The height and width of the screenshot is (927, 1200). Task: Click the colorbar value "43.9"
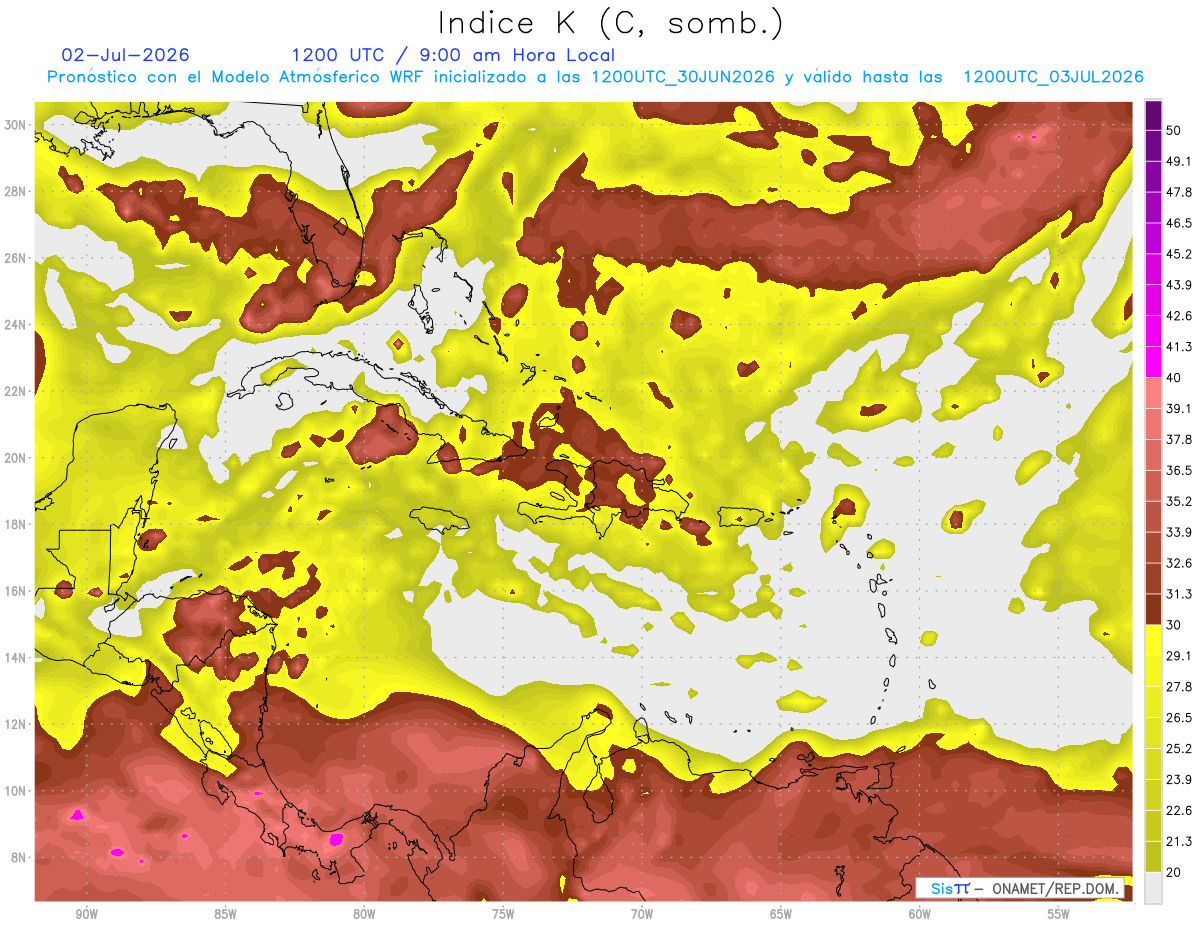[1180, 285]
